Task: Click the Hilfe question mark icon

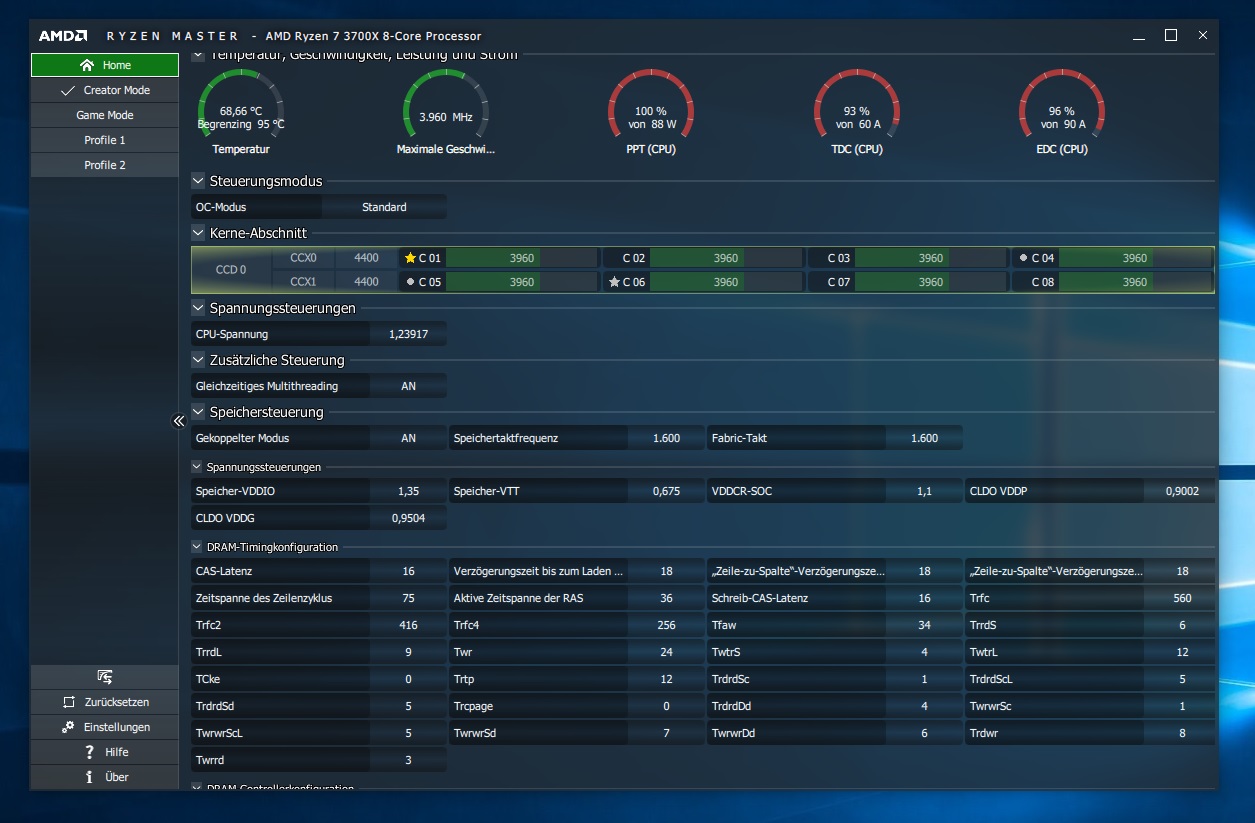Action: click(x=90, y=752)
